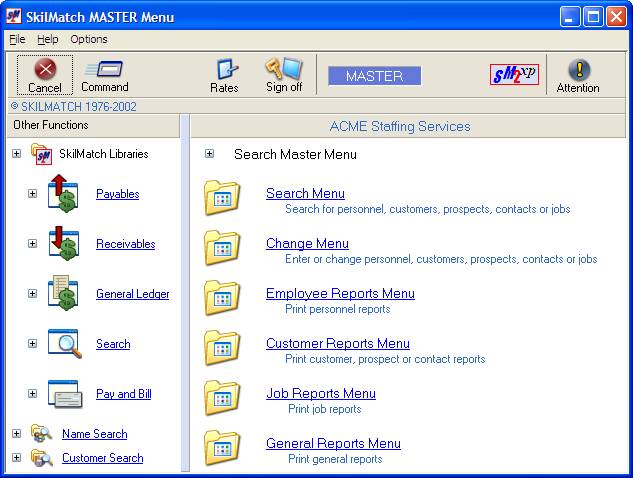Image resolution: width=633 pixels, height=478 pixels.
Task: Select the Search Master Menu text
Action: [295, 154]
